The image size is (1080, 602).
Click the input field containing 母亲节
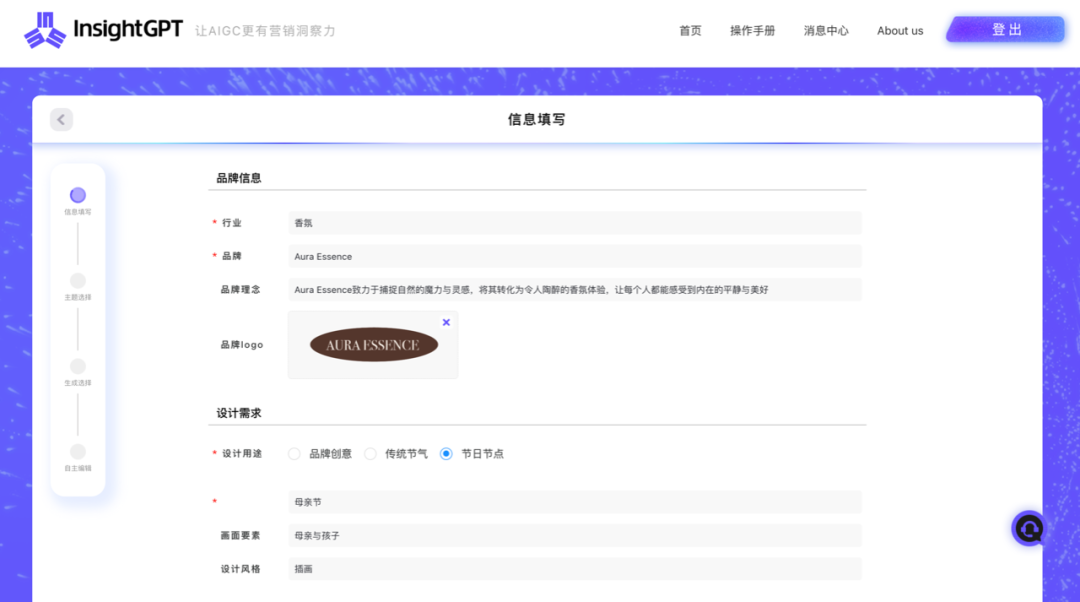574,501
